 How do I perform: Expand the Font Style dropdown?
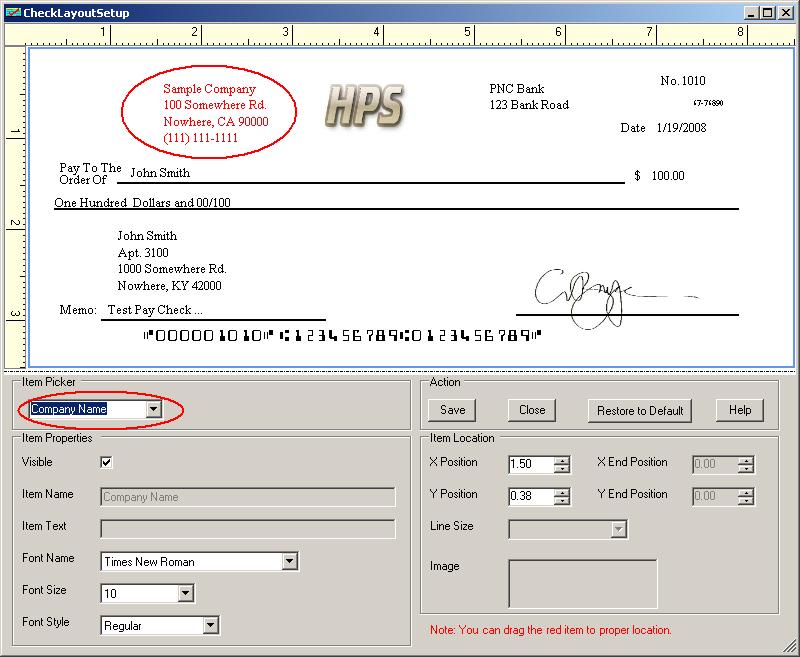210,626
